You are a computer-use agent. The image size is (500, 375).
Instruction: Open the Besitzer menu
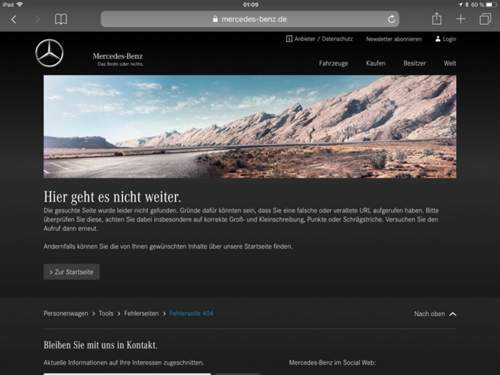point(414,63)
